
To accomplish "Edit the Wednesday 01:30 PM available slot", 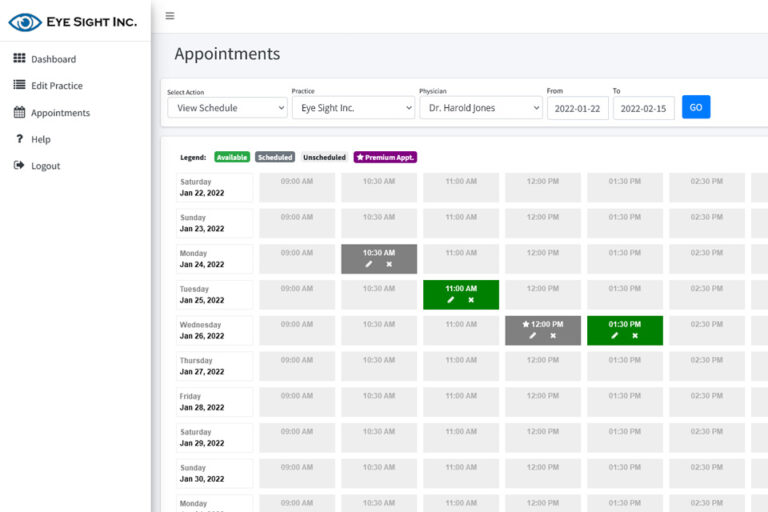I will click(x=614, y=336).
